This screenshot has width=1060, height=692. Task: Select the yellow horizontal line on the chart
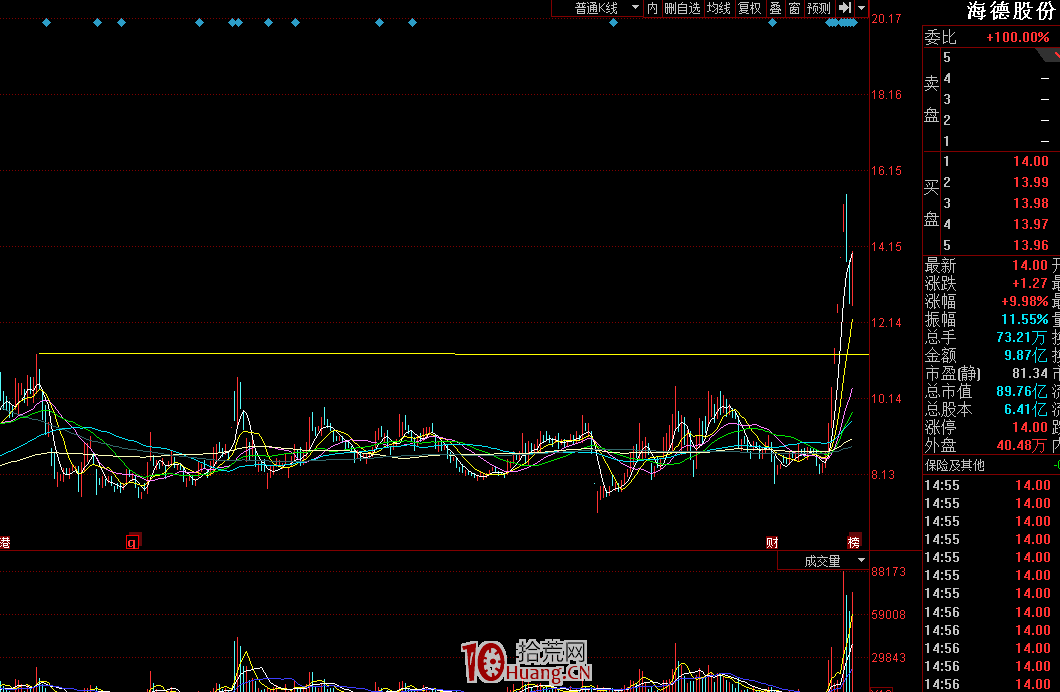(x=453, y=353)
